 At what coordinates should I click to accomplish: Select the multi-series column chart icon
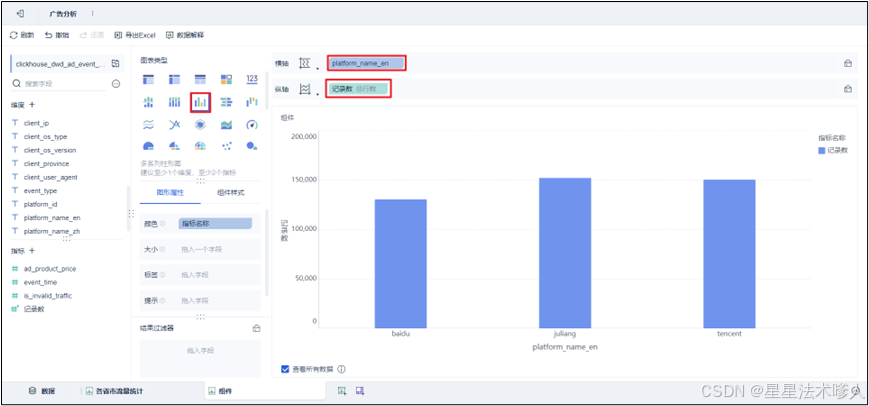[x=200, y=102]
